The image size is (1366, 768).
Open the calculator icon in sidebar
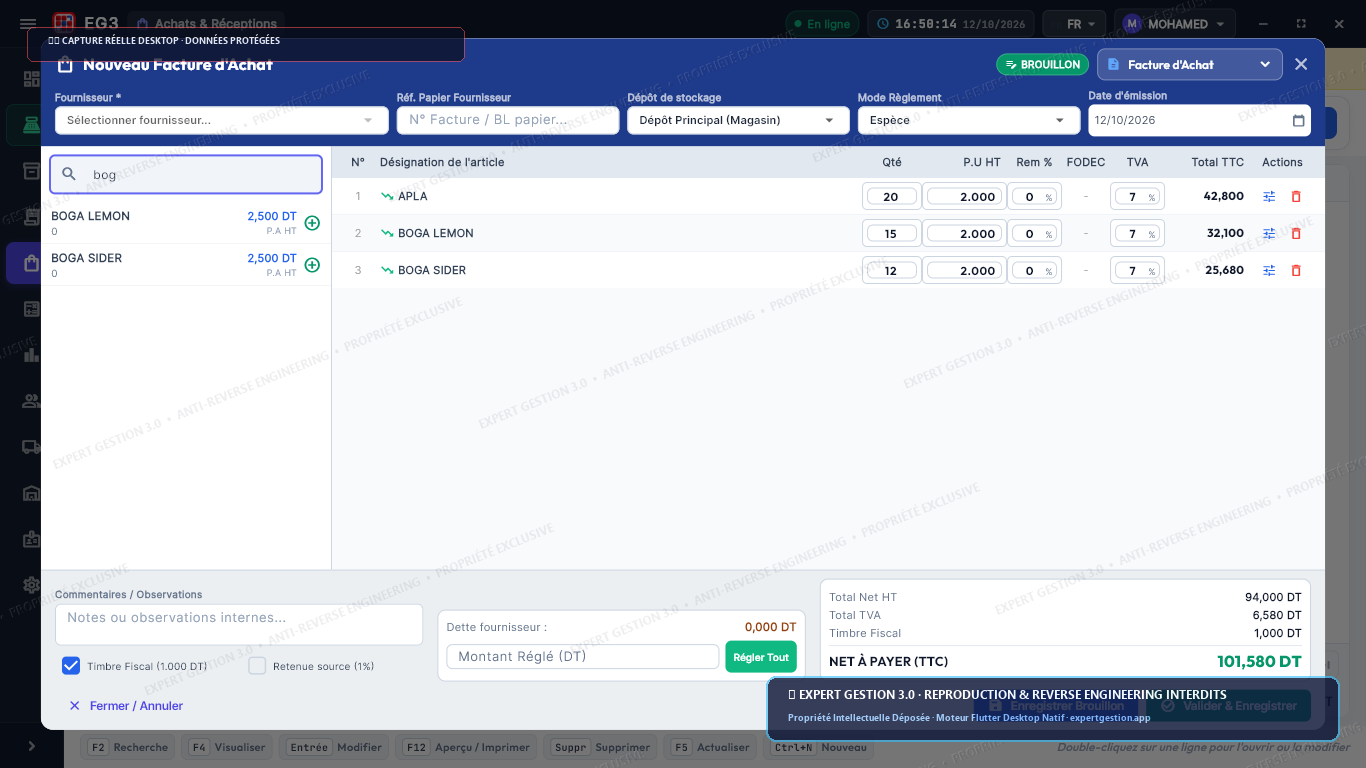pos(31,309)
